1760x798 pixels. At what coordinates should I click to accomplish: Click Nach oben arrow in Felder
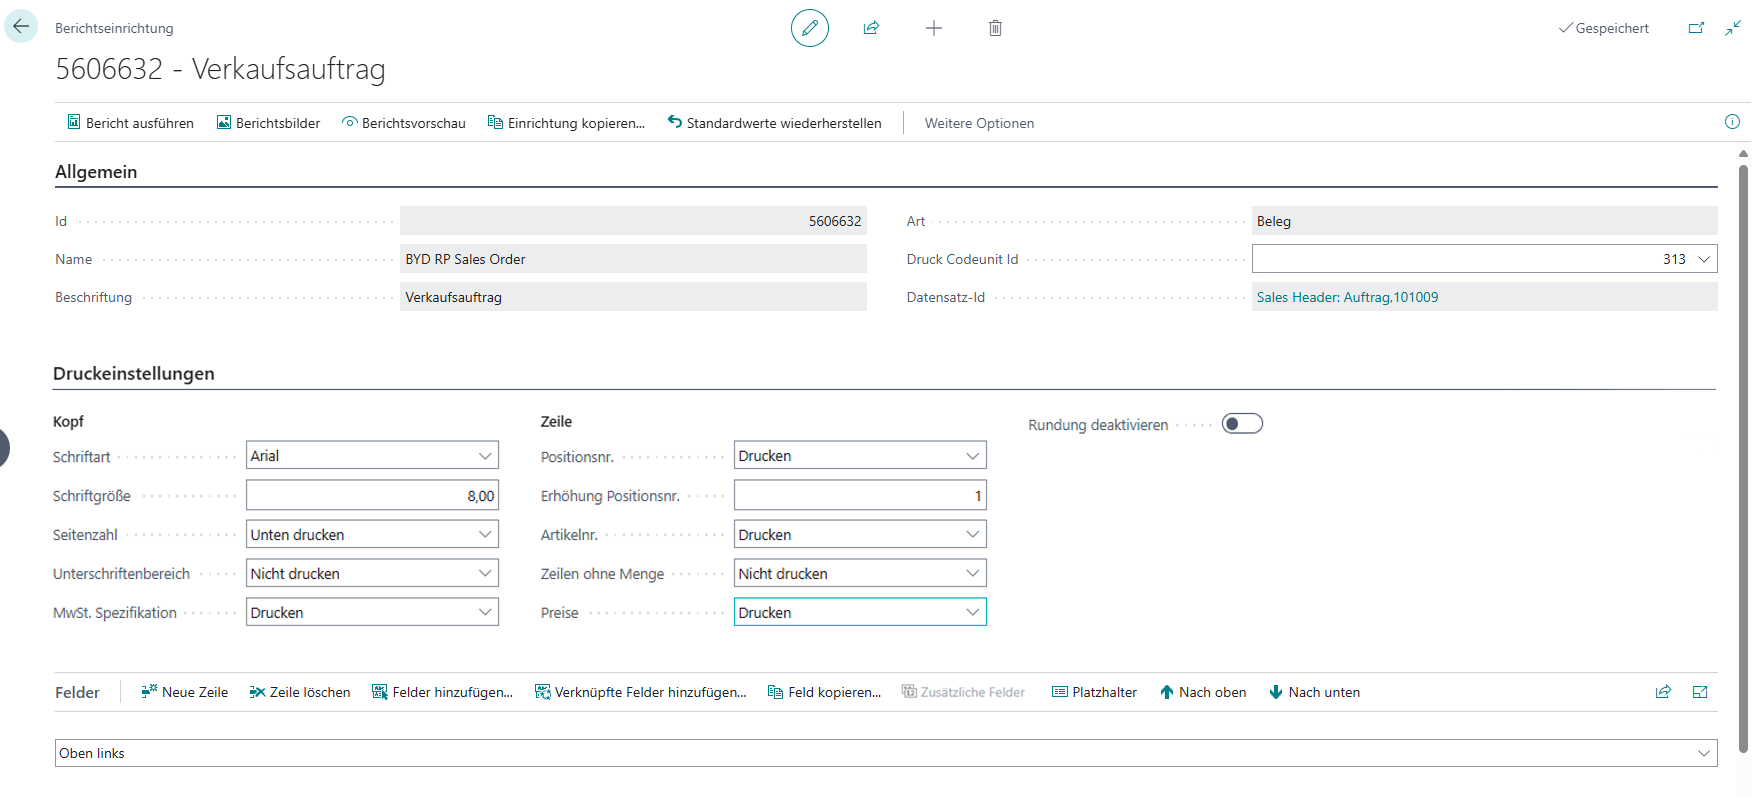[x=1203, y=692]
